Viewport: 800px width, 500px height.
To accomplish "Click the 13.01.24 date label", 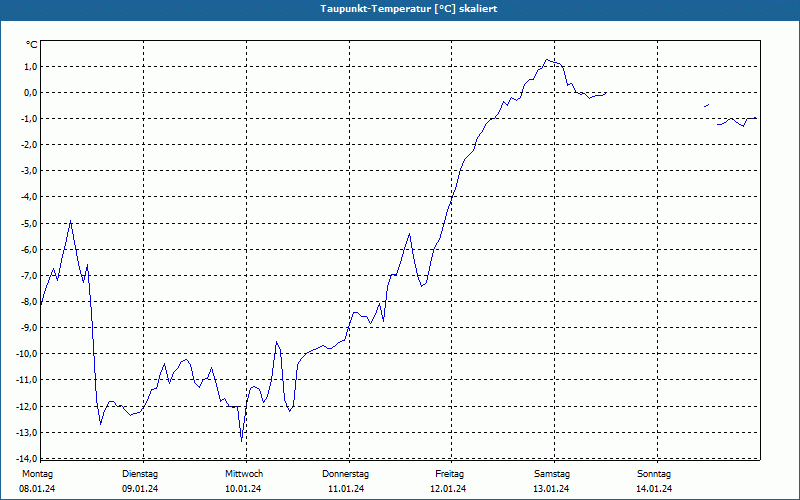I will (551, 489).
